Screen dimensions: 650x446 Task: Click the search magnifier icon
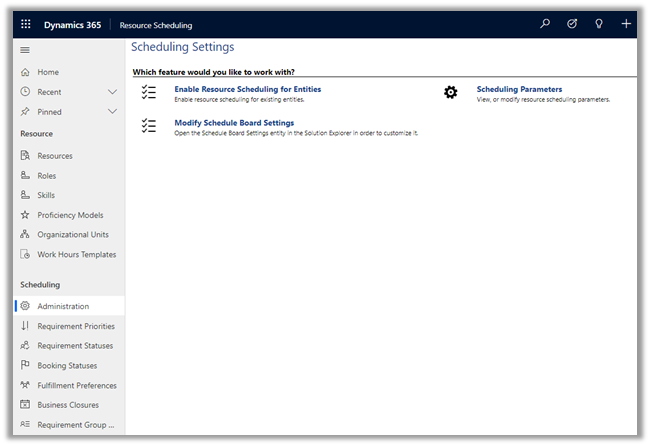(545, 24)
